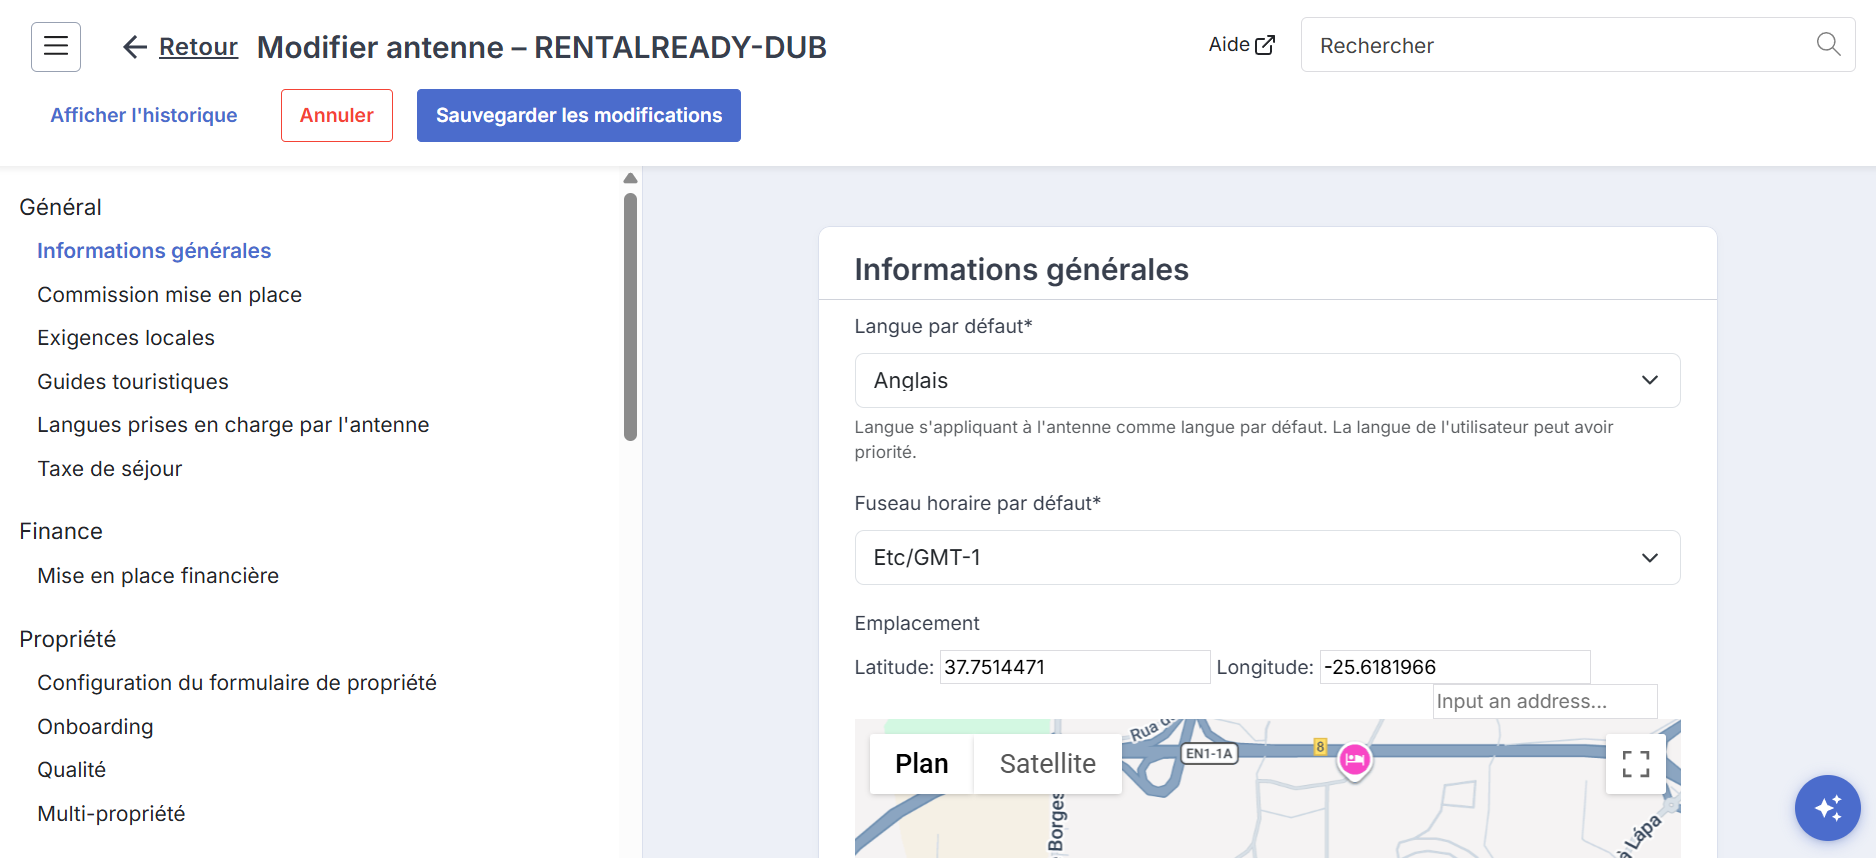This screenshot has height=858, width=1876.
Task: Click the EN1-1A road label on map
Action: click(x=1209, y=754)
